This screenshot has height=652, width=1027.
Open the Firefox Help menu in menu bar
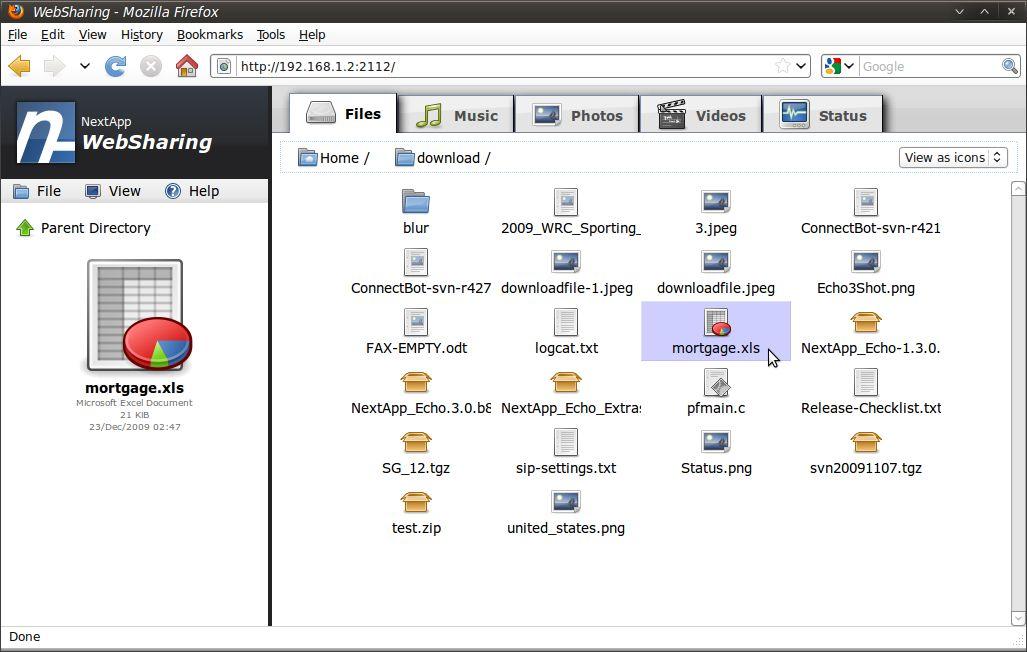(x=312, y=35)
